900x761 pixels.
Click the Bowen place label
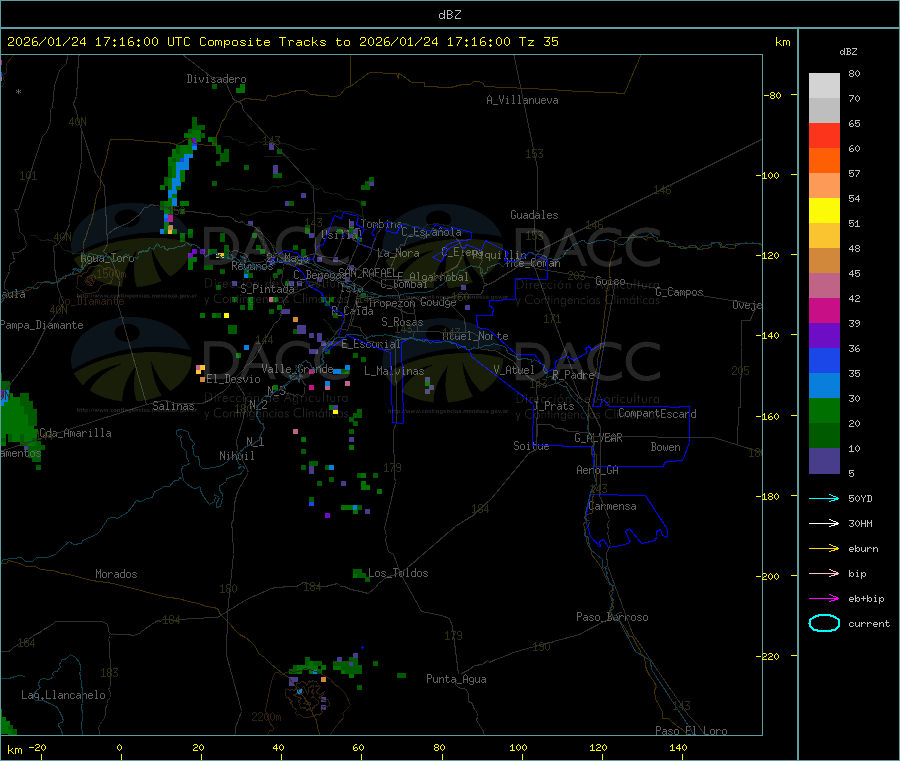pyautogui.click(x=666, y=447)
